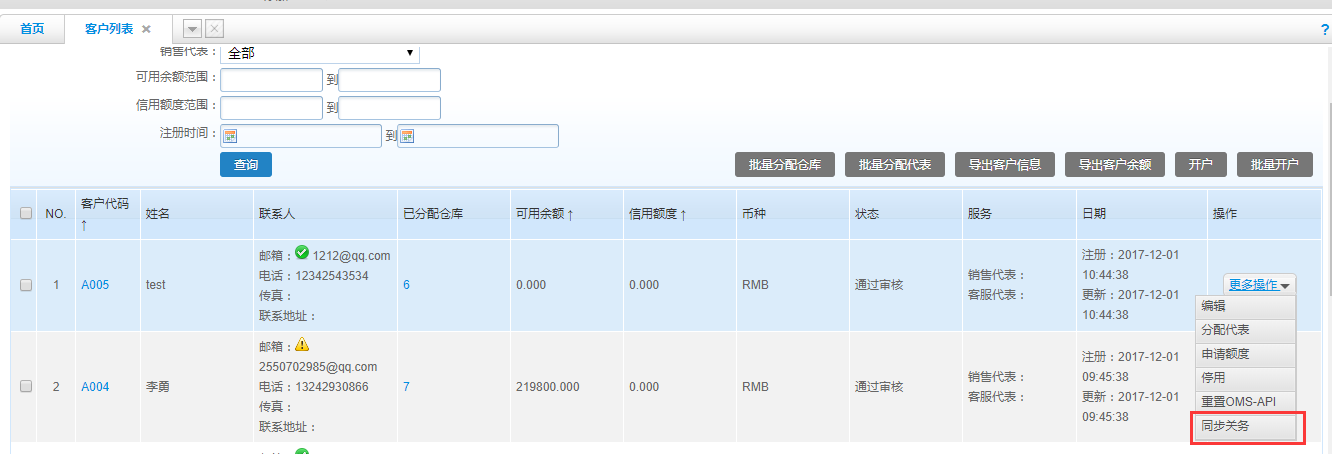The height and width of the screenshot is (454, 1332).
Task: Toggle the select-all checkbox in table header
Action: 26,213
